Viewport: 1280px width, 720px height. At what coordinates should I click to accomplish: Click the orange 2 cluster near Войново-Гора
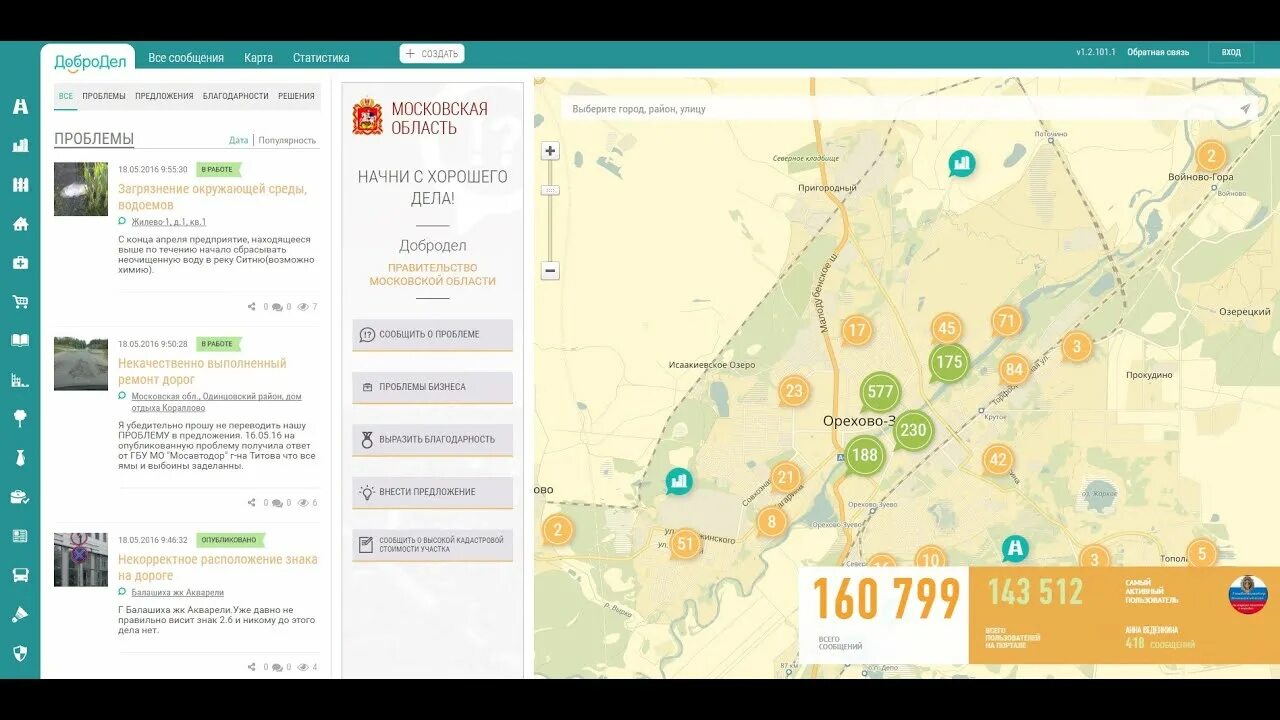click(x=1211, y=155)
